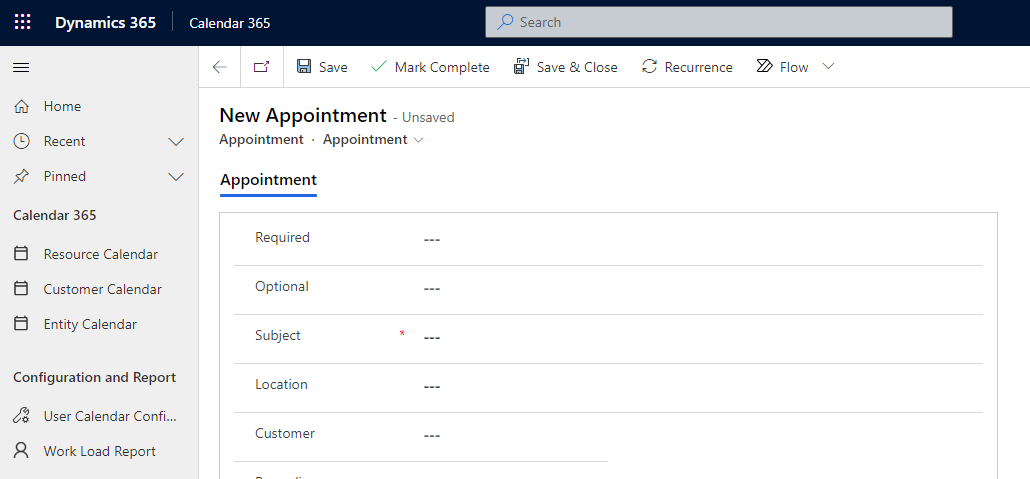Collapse the hamburger site map menu
The height and width of the screenshot is (479, 1030).
pyautogui.click(x=21, y=67)
